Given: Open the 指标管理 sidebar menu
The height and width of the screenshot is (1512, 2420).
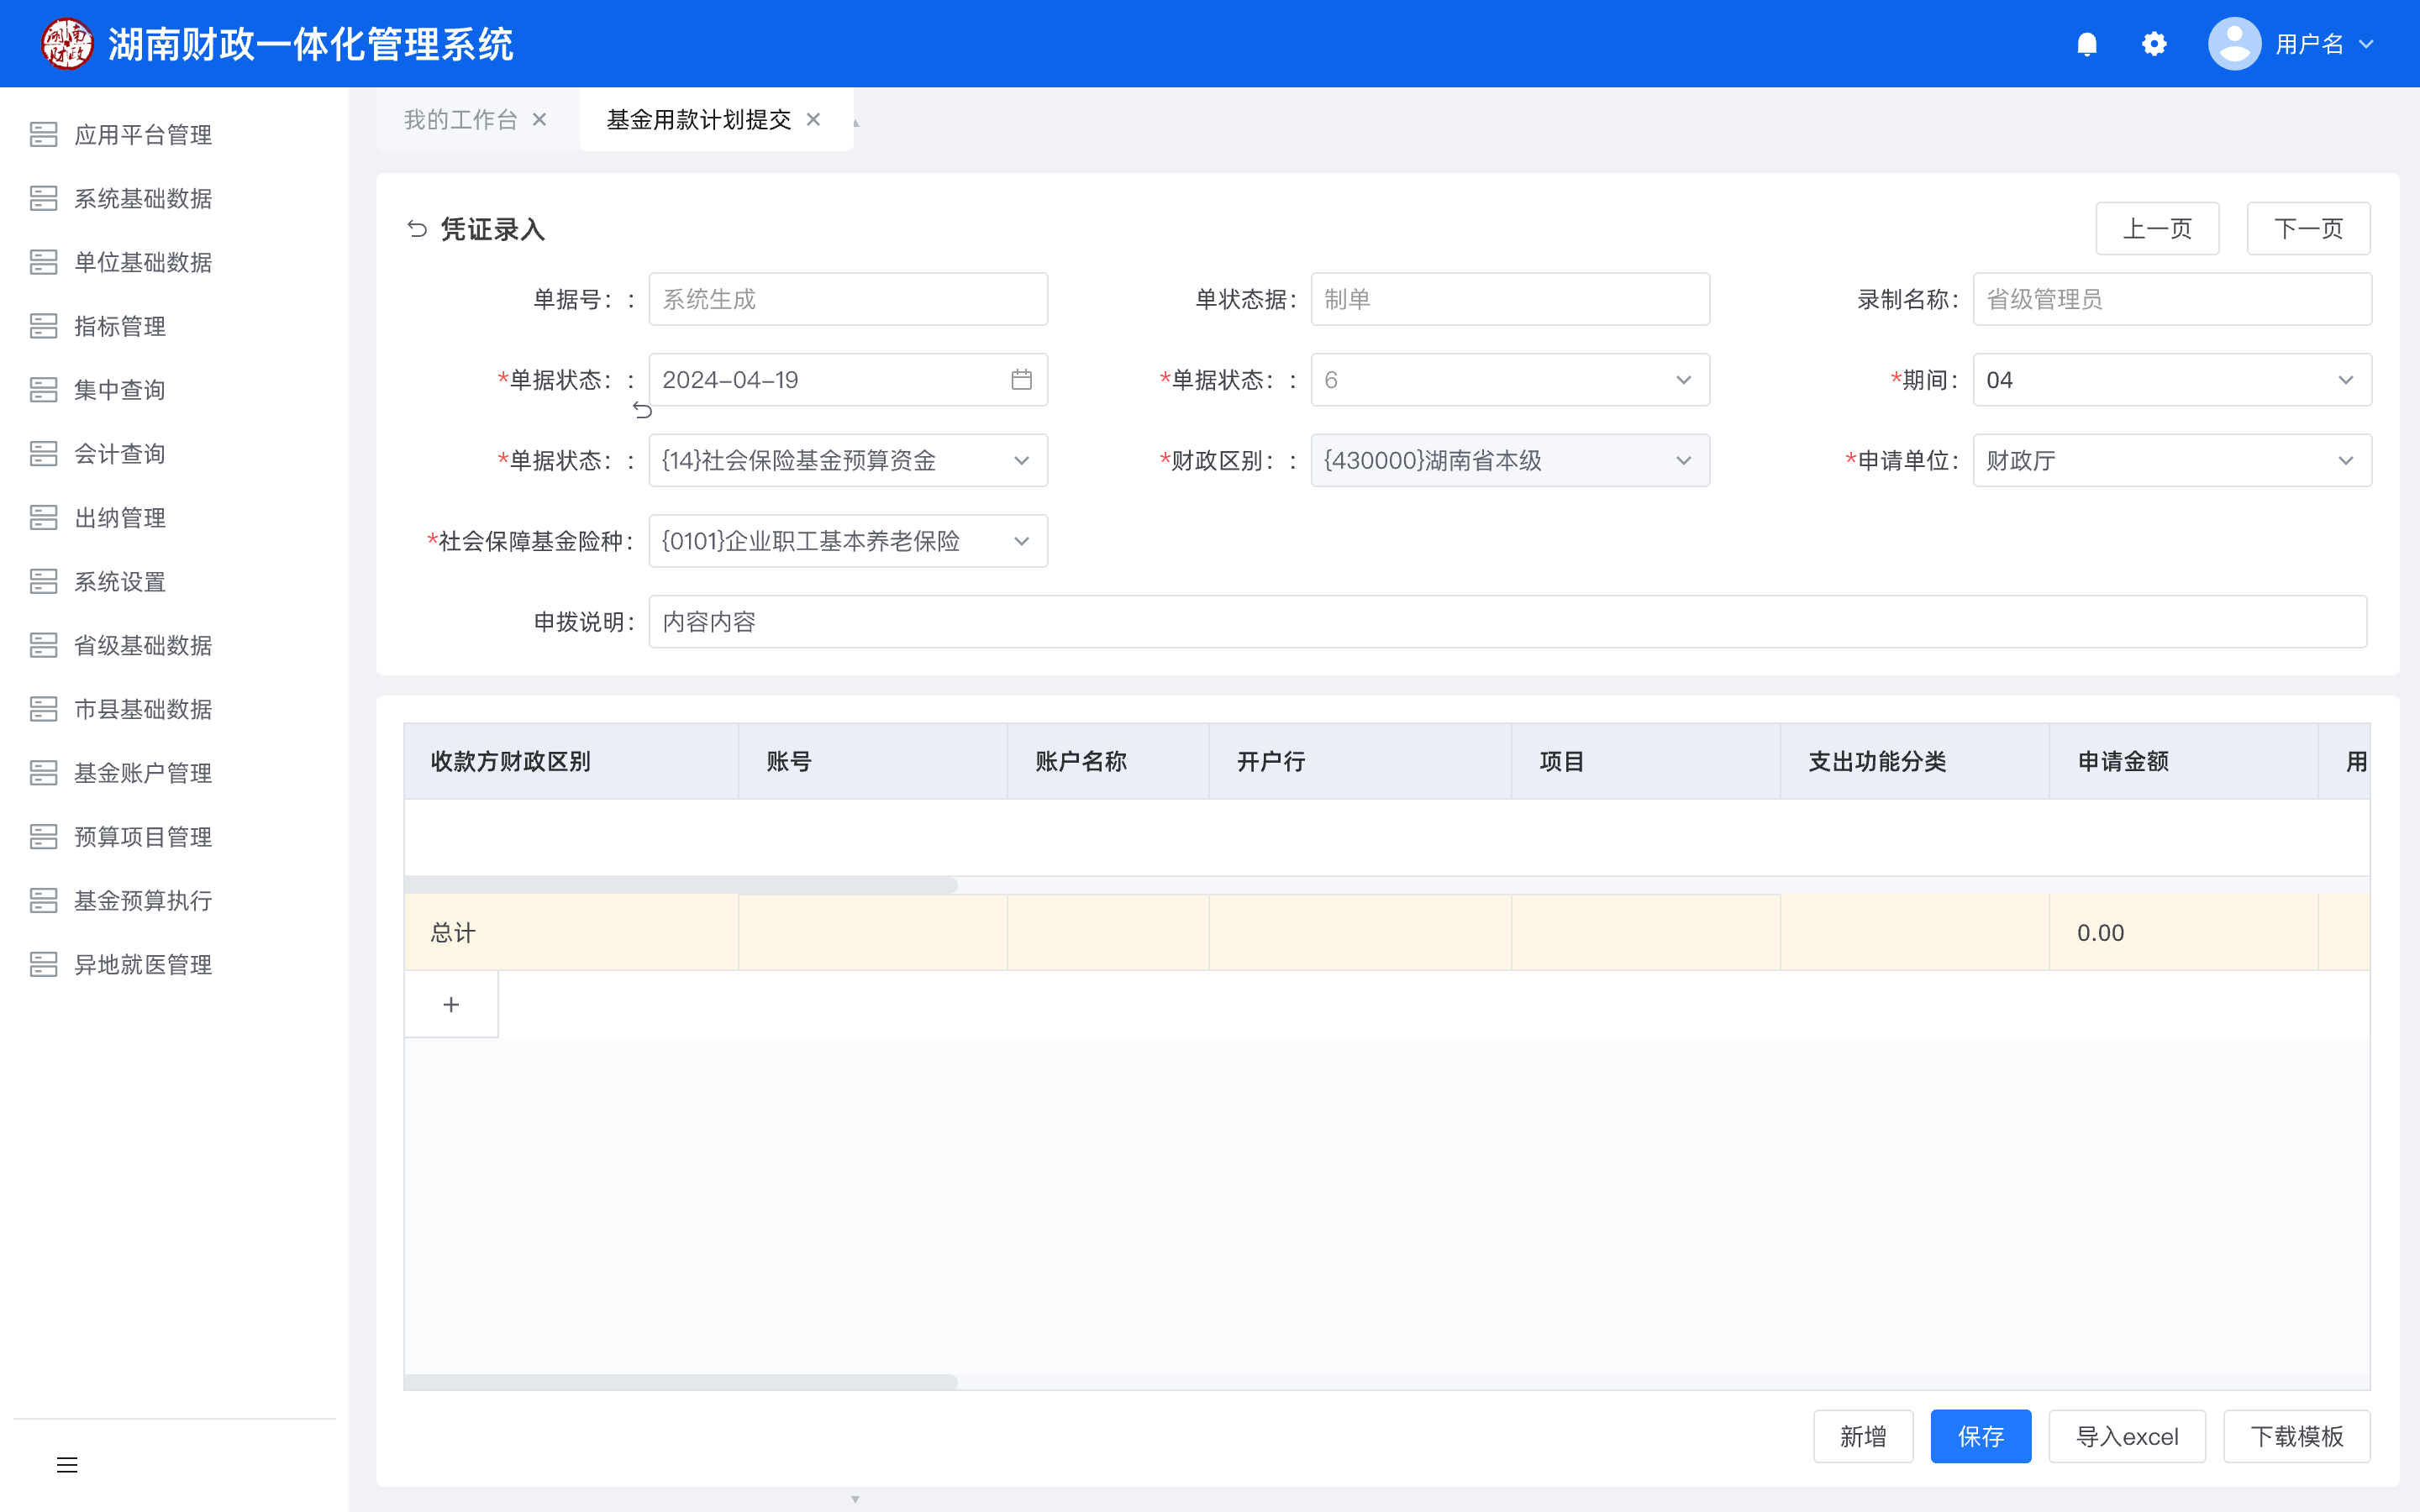Looking at the screenshot, I should [120, 326].
